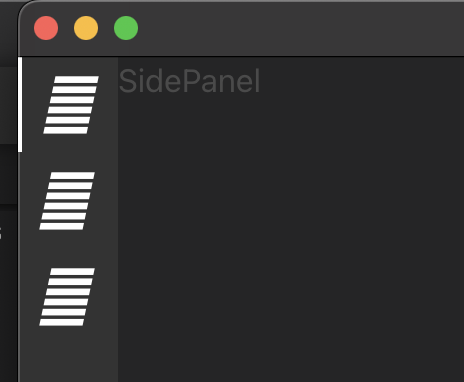Click the gap between second and third sidebar icons

point(68,249)
